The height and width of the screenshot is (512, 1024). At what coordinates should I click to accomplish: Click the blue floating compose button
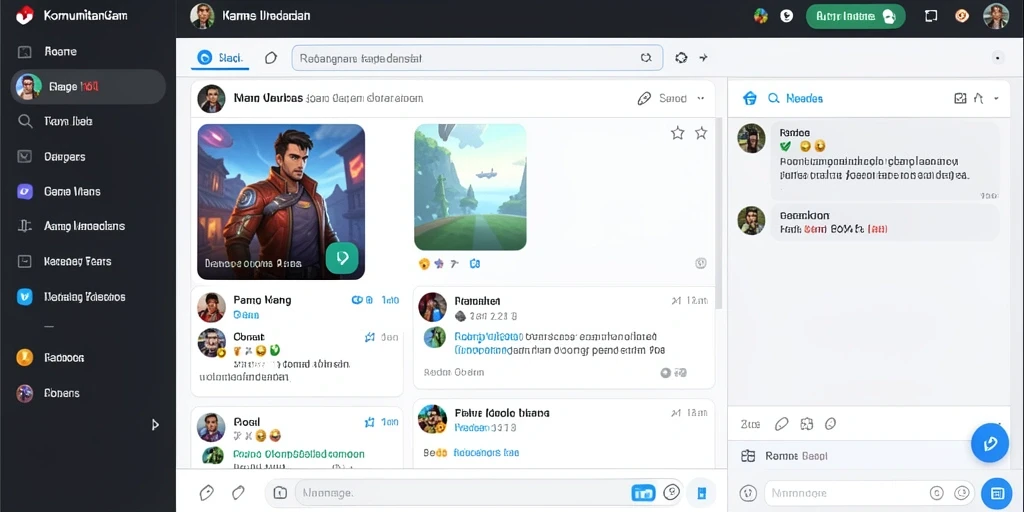tap(990, 443)
